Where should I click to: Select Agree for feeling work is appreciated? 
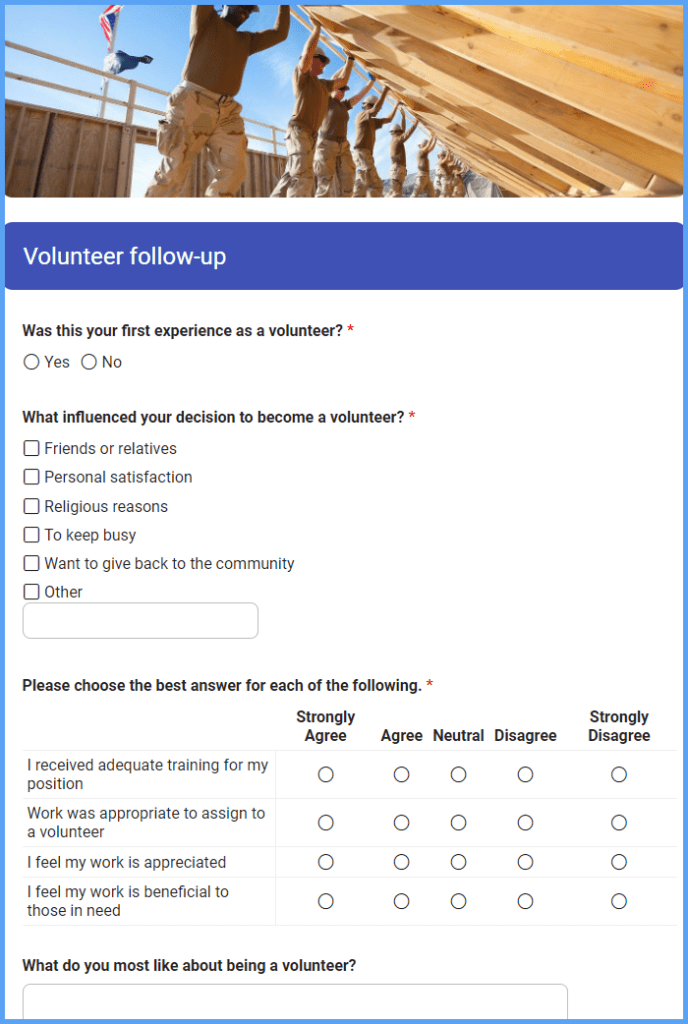[401, 861]
